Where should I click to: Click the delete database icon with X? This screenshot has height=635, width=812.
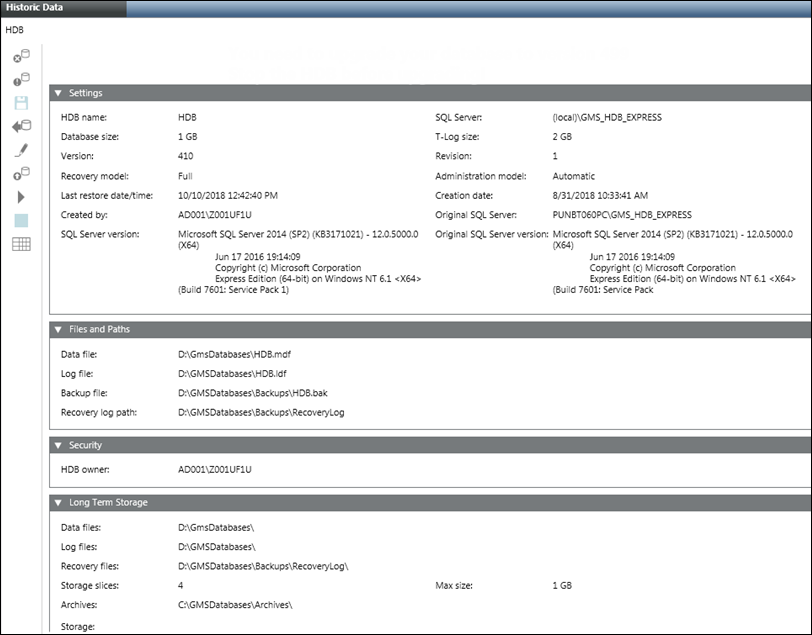coord(21,56)
